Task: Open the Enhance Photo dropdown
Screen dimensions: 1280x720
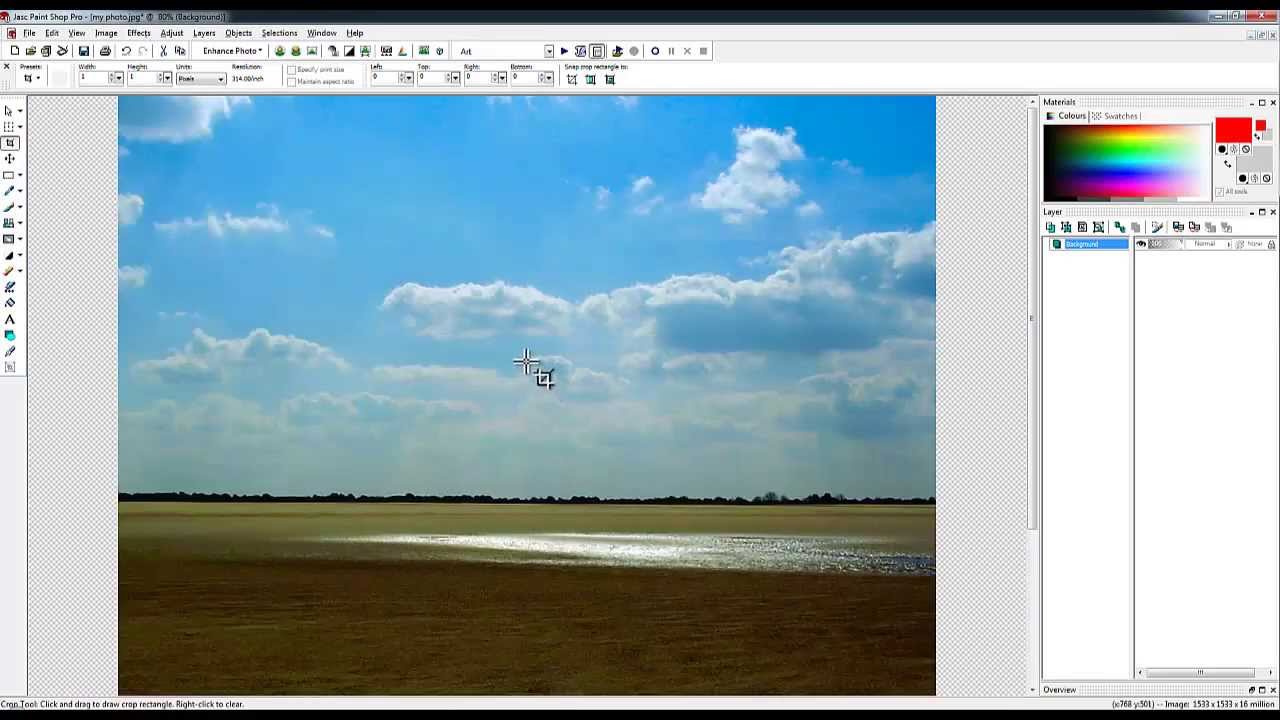Action: (232, 51)
